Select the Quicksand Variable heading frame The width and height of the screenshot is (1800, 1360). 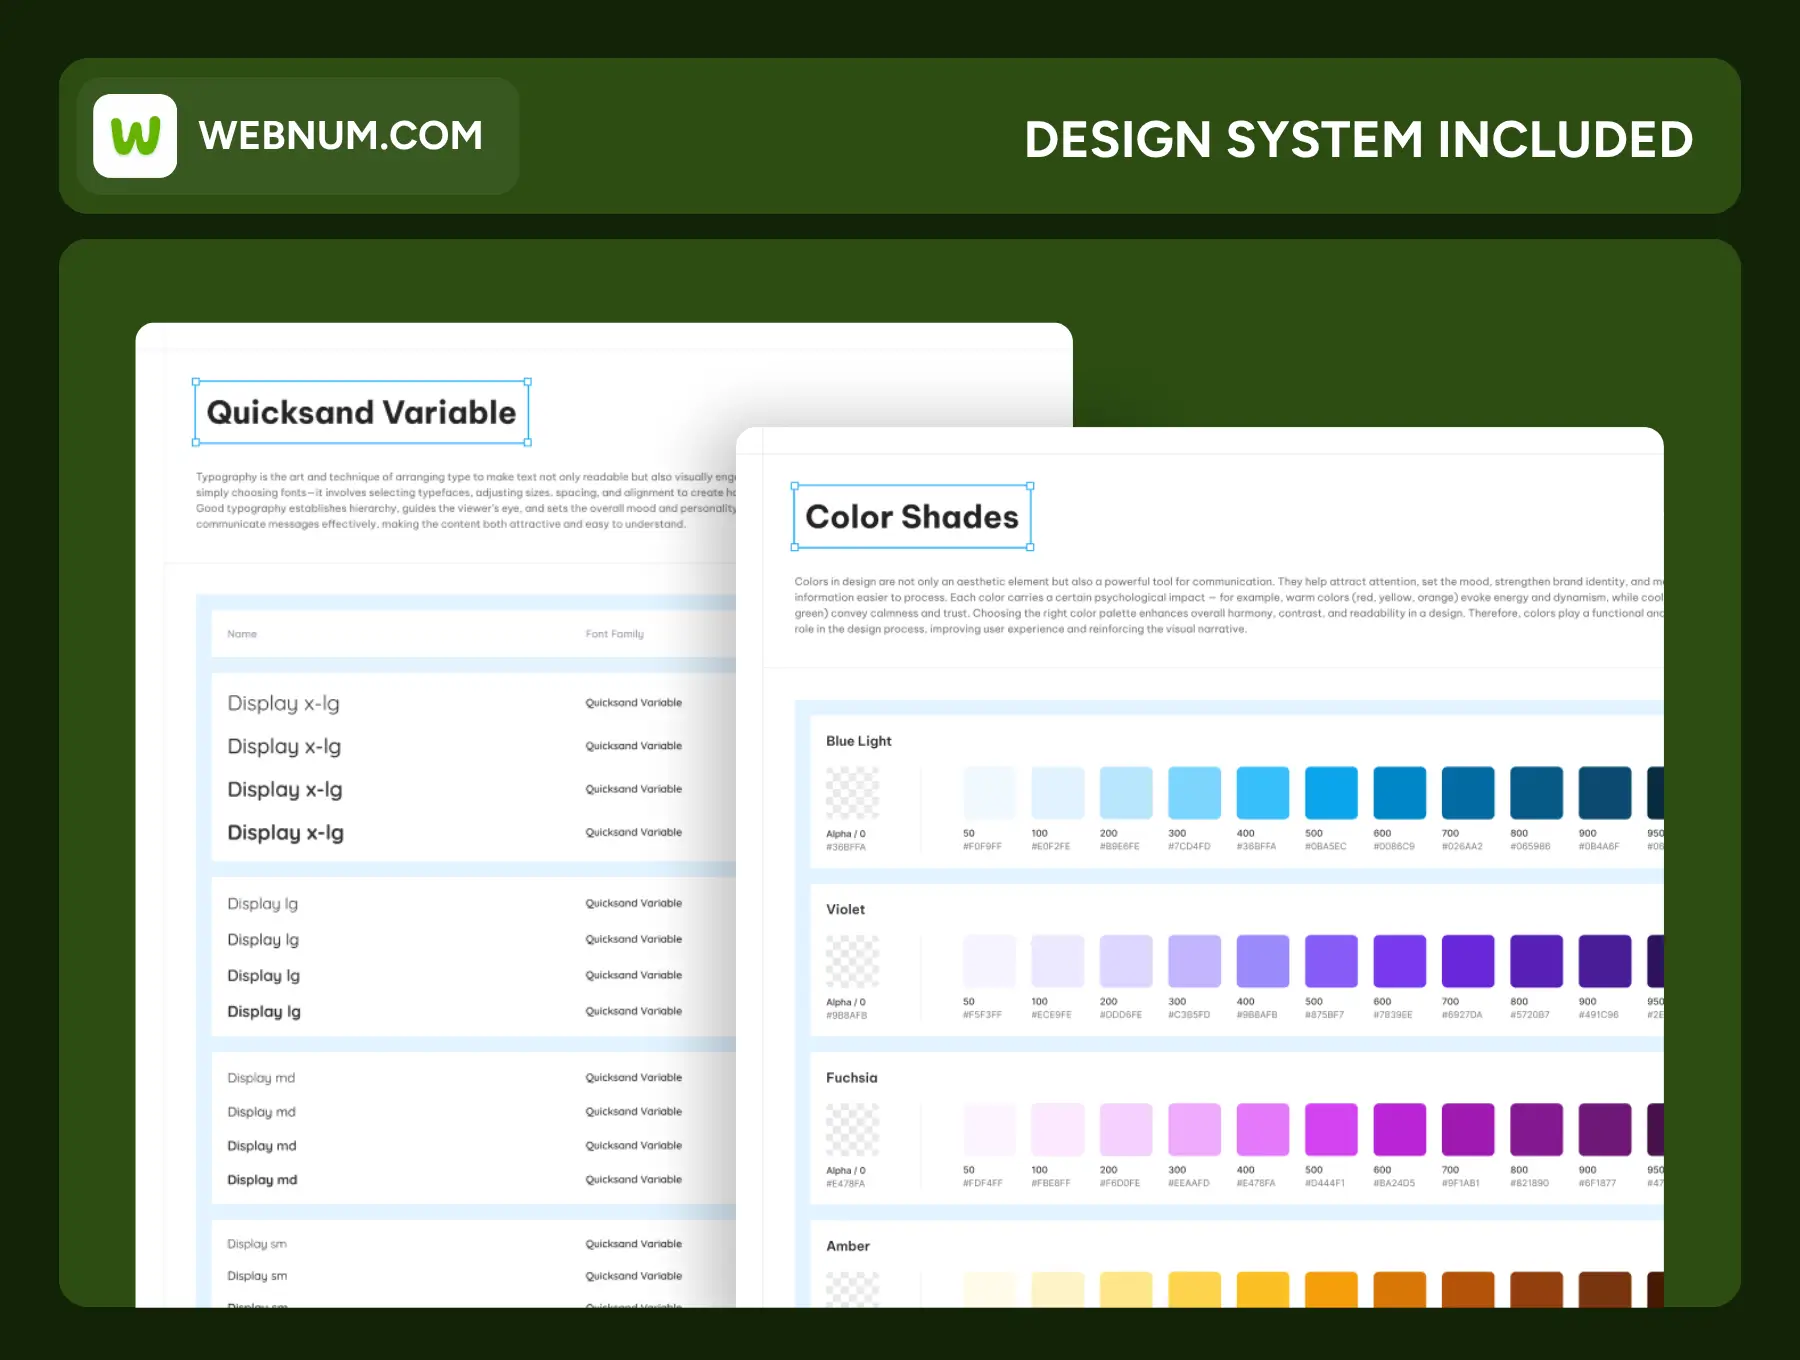(x=361, y=413)
